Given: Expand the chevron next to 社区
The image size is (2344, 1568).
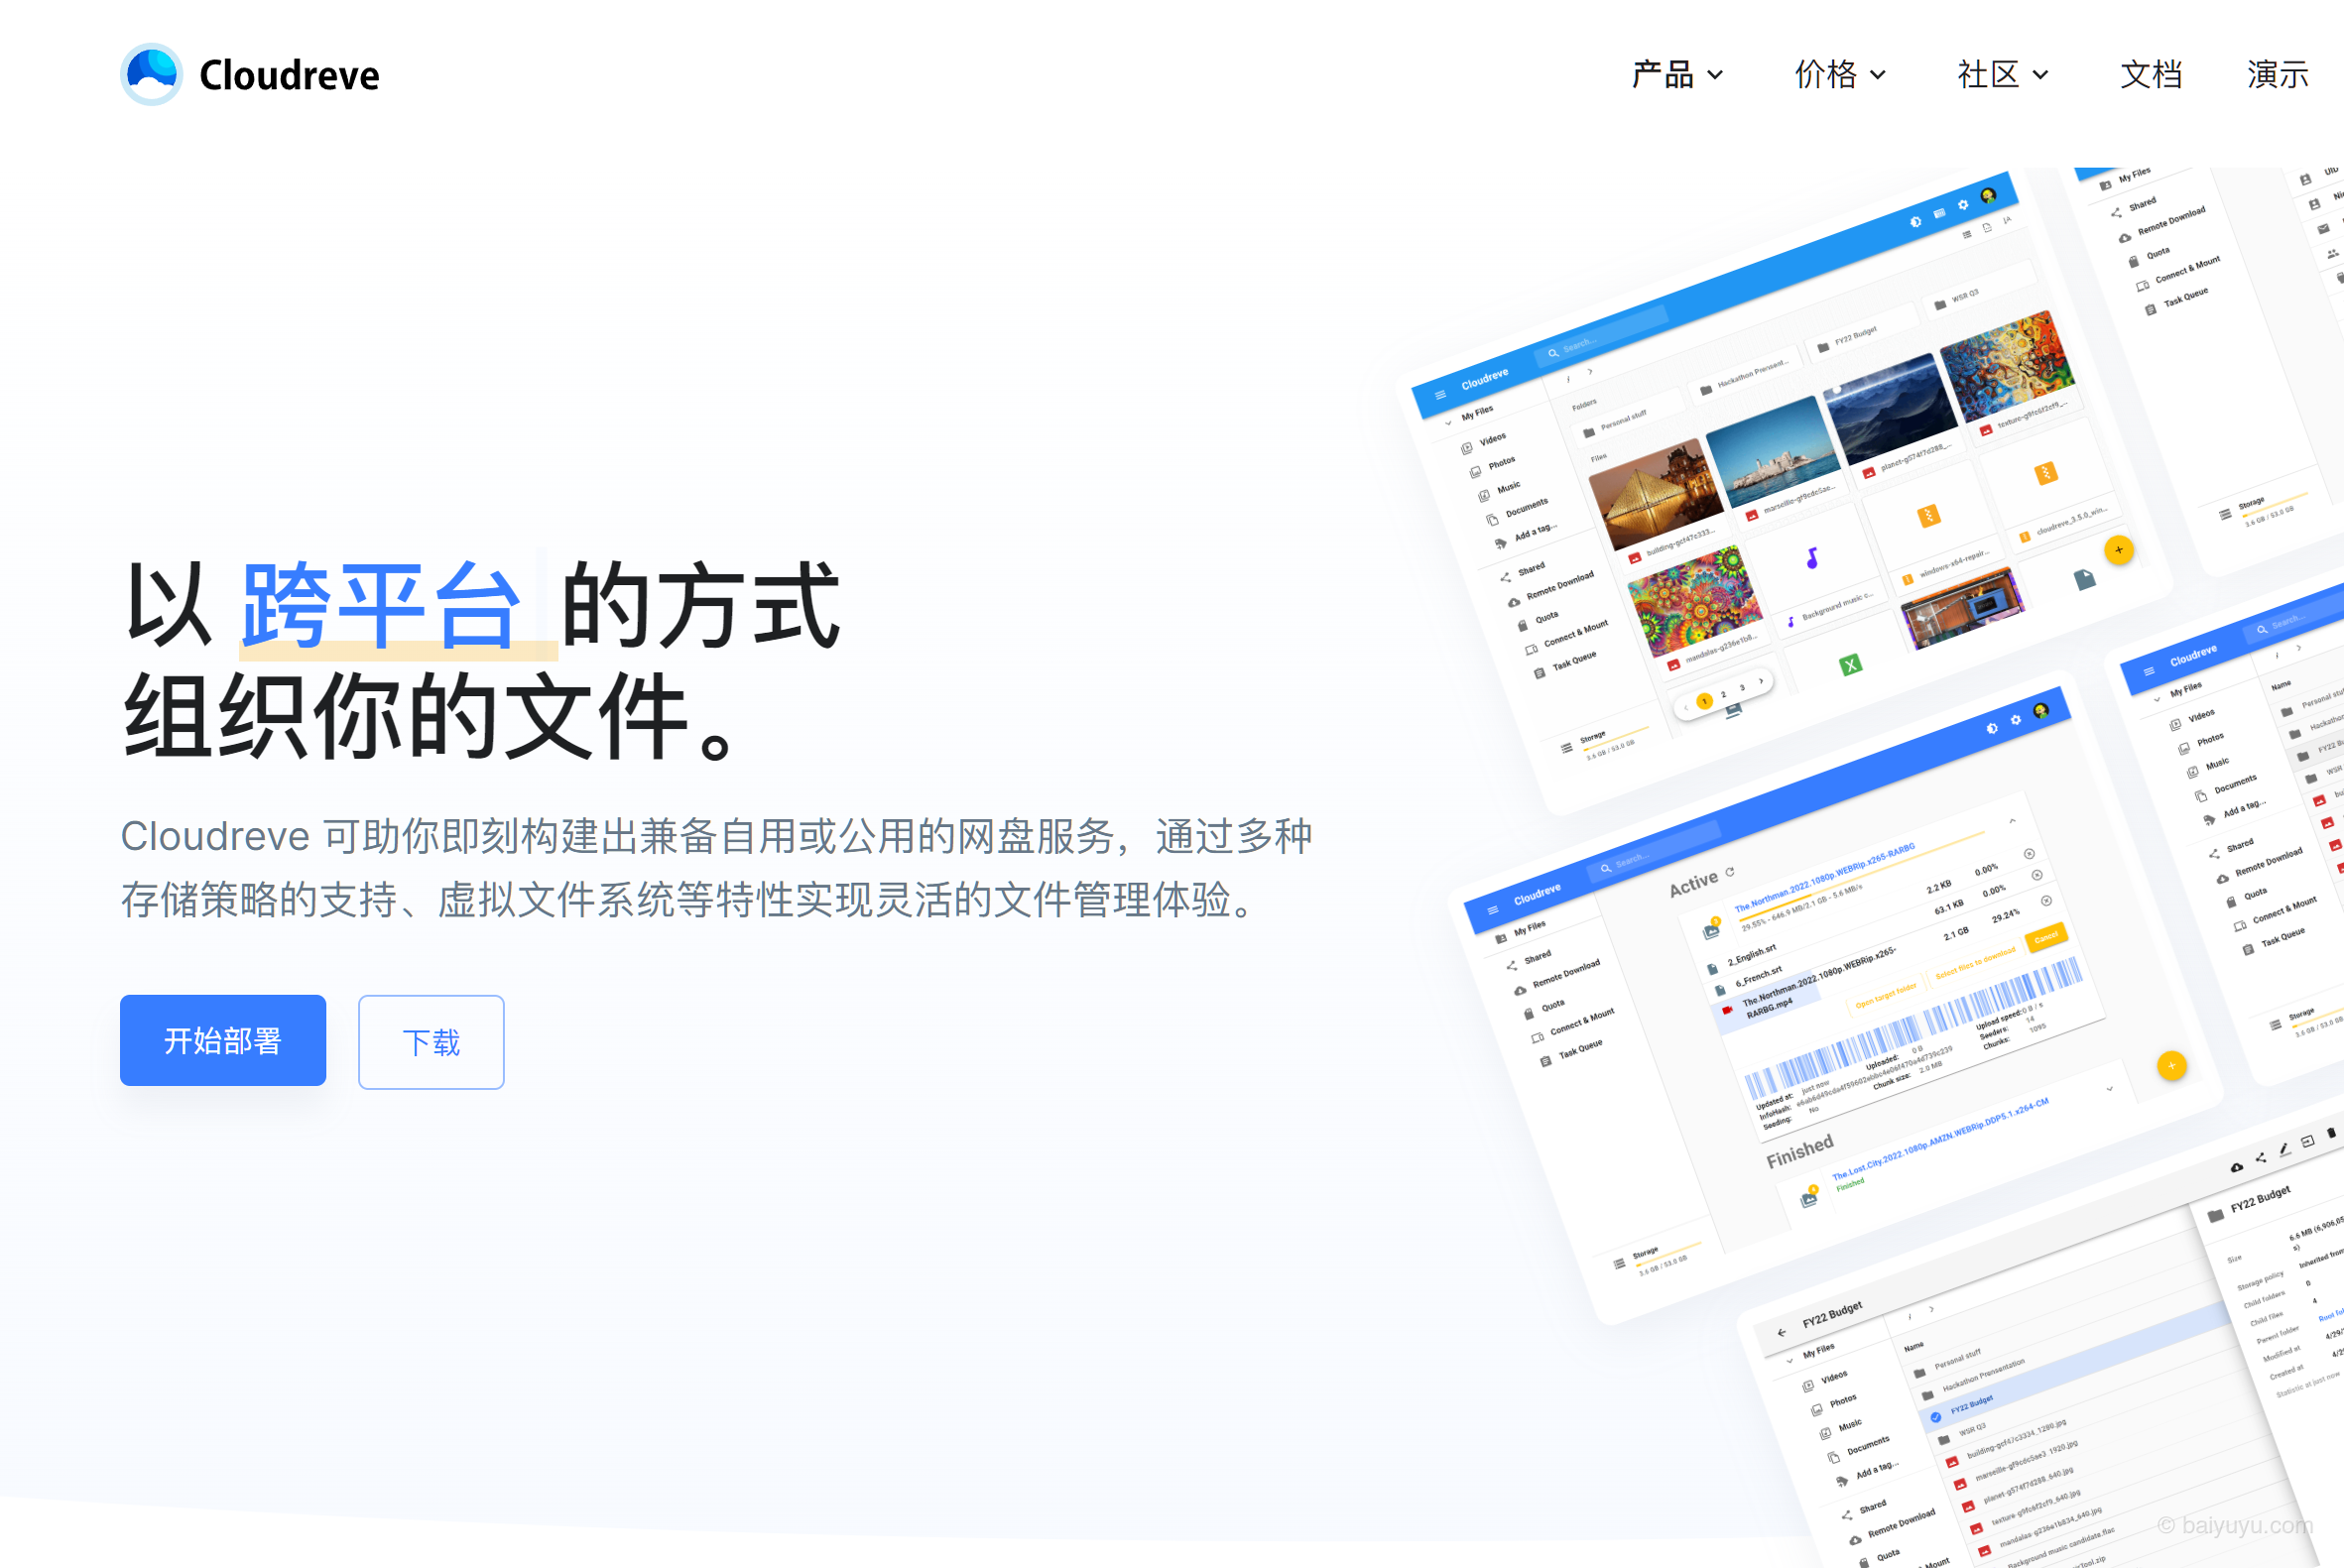Looking at the screenshot, I should 2041,75.
